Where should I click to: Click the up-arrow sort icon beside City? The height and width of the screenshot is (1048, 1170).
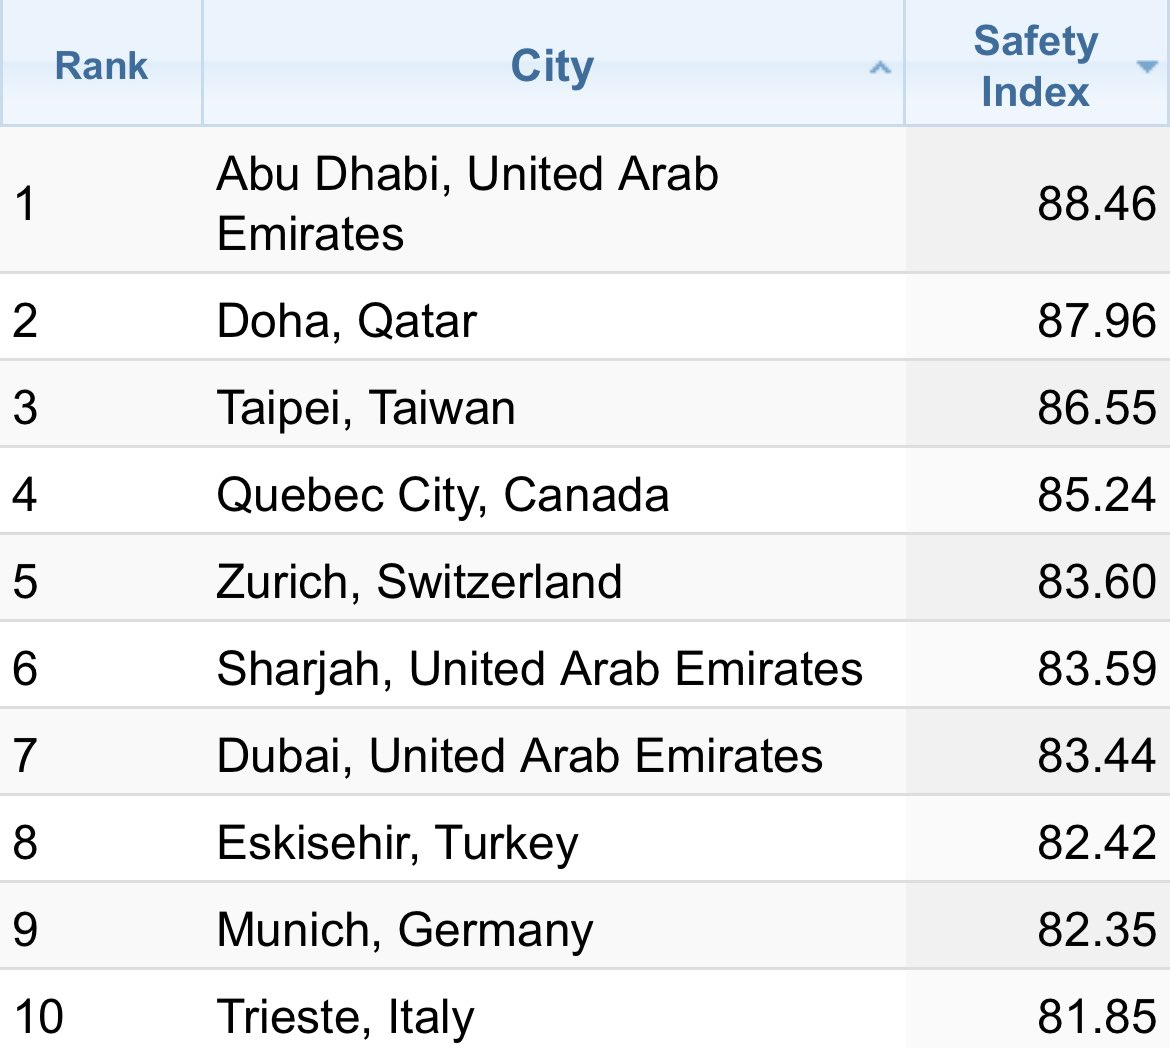tap(880, 68)
